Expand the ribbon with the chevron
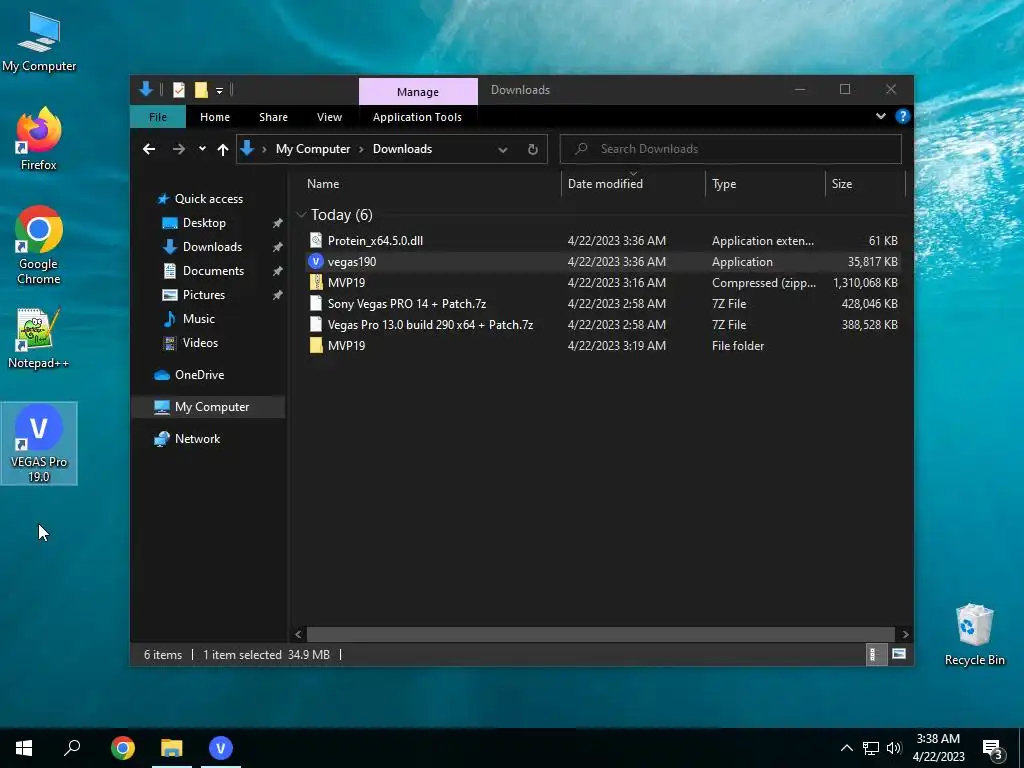The height and width of the screenshot is (768, 1024). point(880,116)
